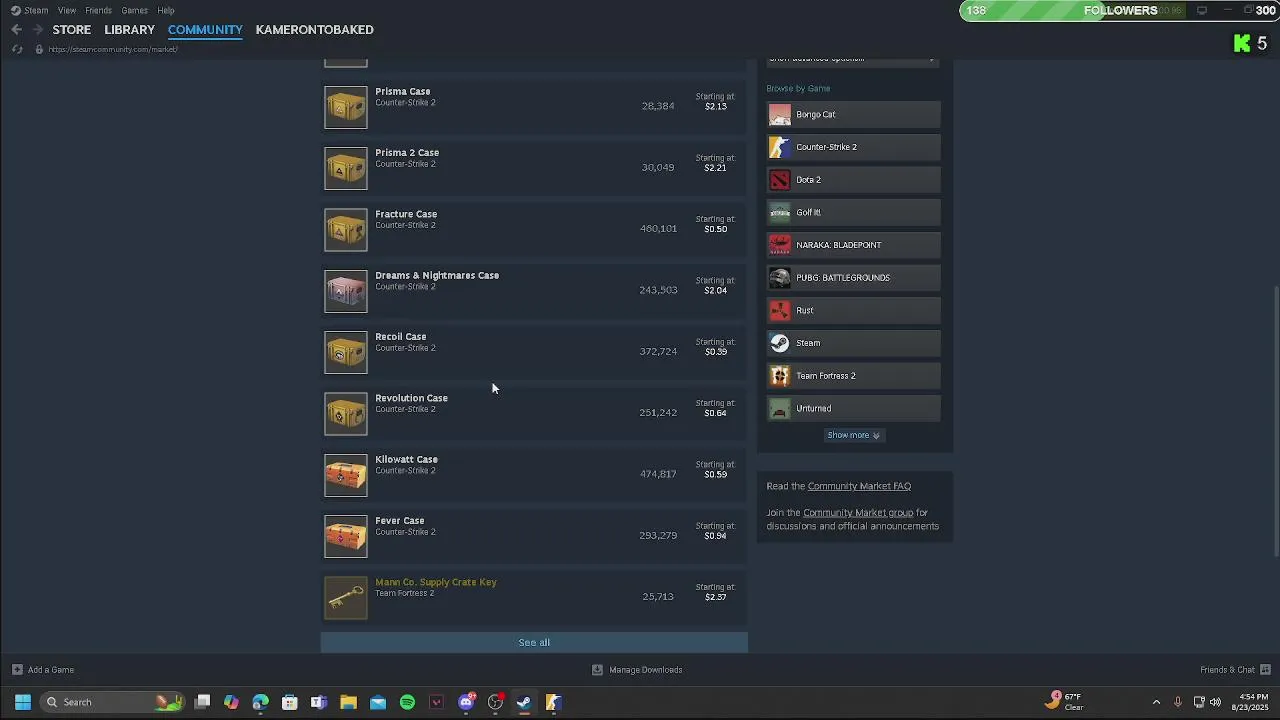Click the Manage Downloads label

pos(646,670)
